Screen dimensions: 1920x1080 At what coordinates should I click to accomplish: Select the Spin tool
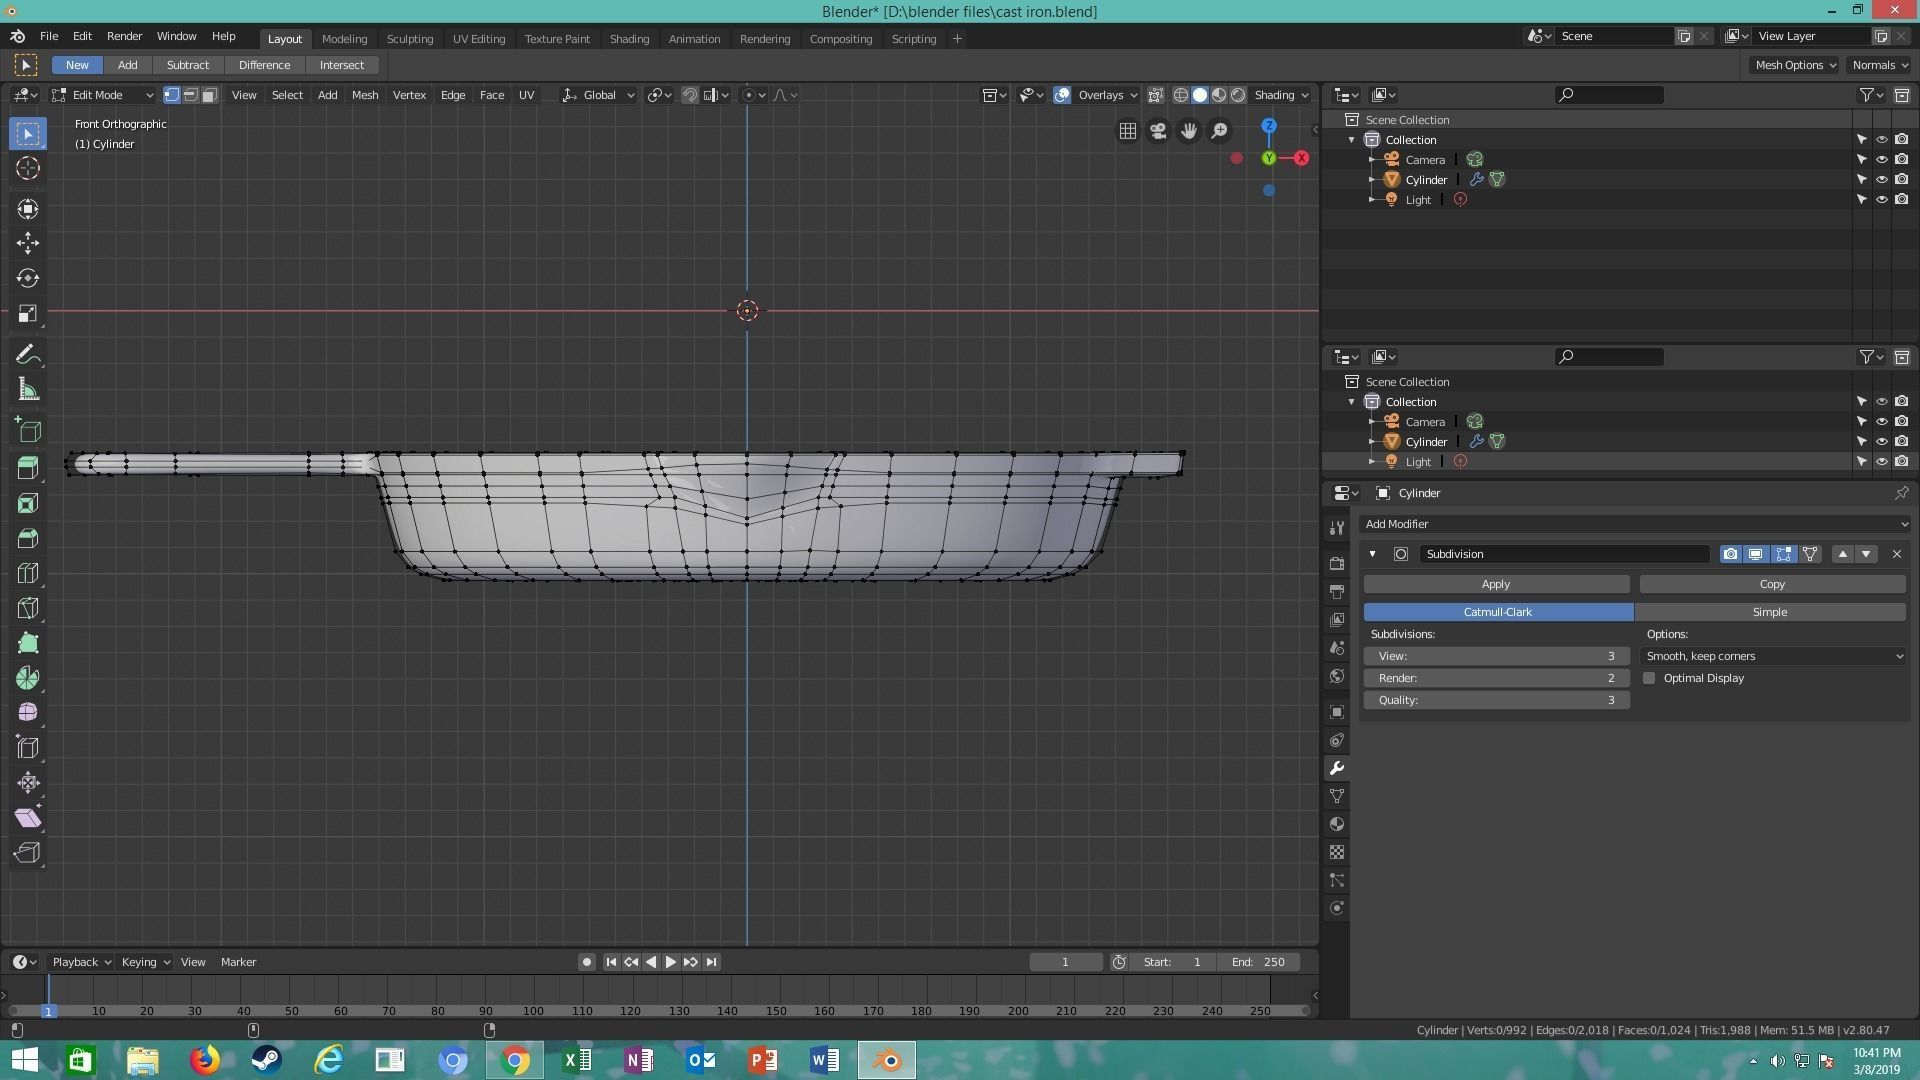point(27,678)
